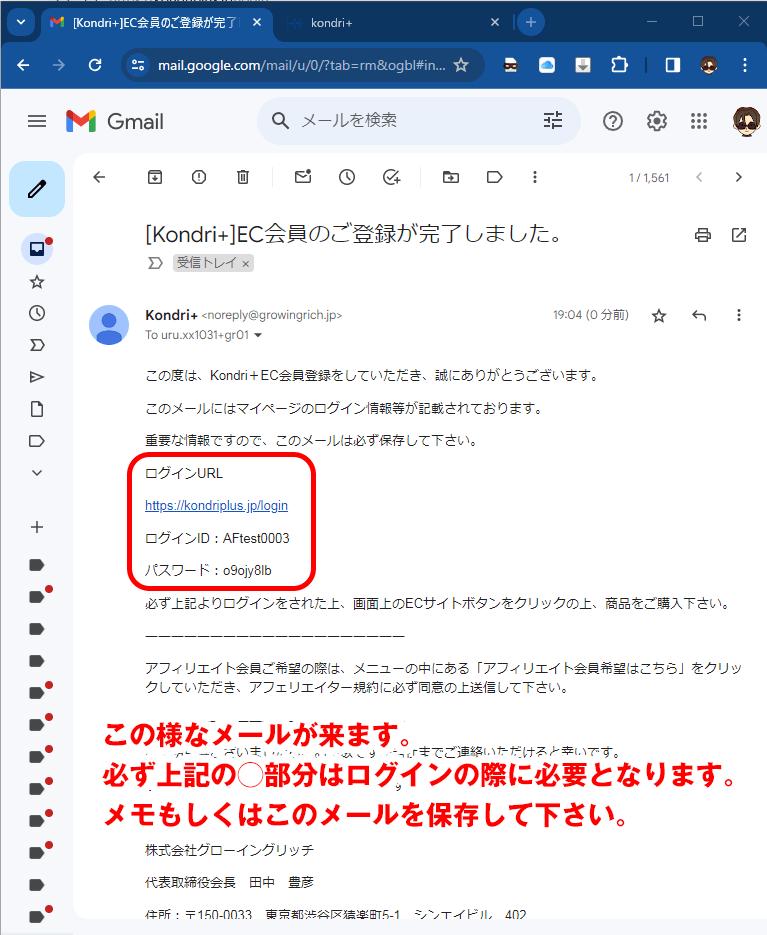Image resolution: width=767 pixels, height=935 pixels.
Task: Open the email in a new window
Action: click(x=739, y=235)
